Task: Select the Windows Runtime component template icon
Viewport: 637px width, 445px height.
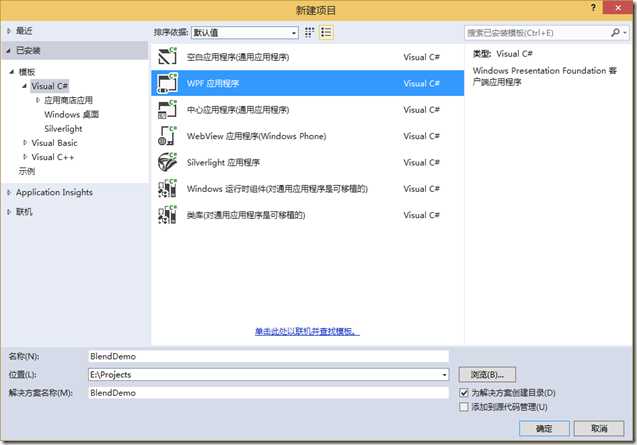Action: pos(167,189)
